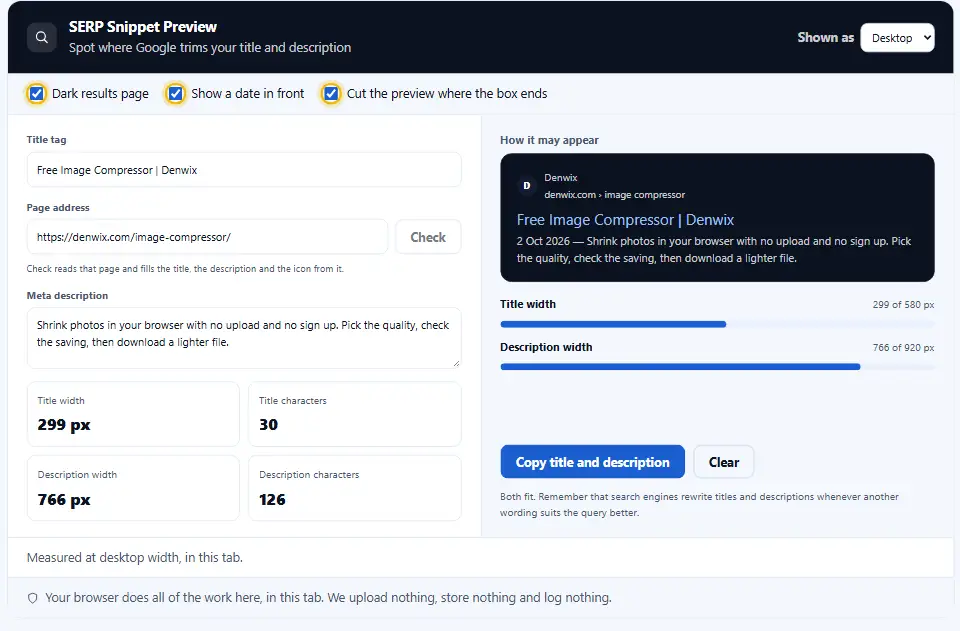960x631 pixels.
Task: Click the Clear button
Action: coord(724,462)
